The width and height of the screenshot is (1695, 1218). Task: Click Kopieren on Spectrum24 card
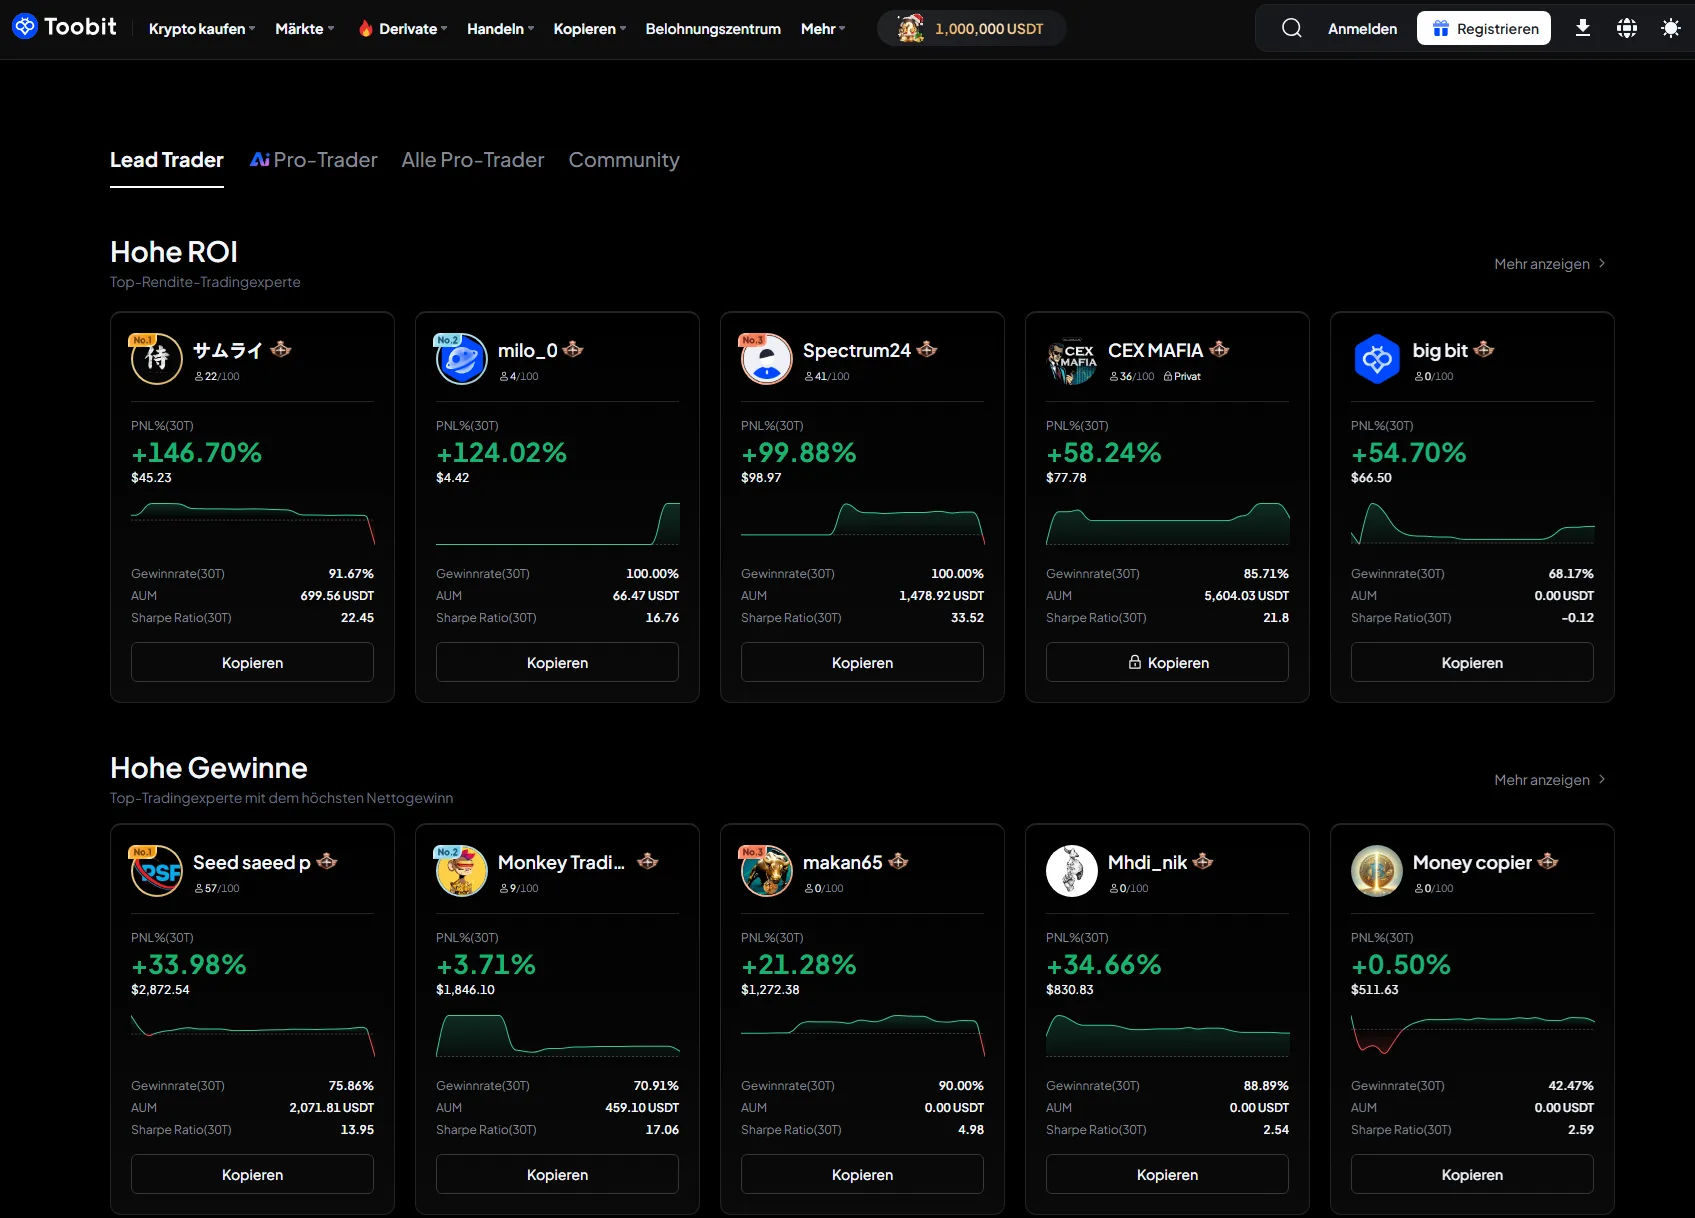click(x=862, y=662)
